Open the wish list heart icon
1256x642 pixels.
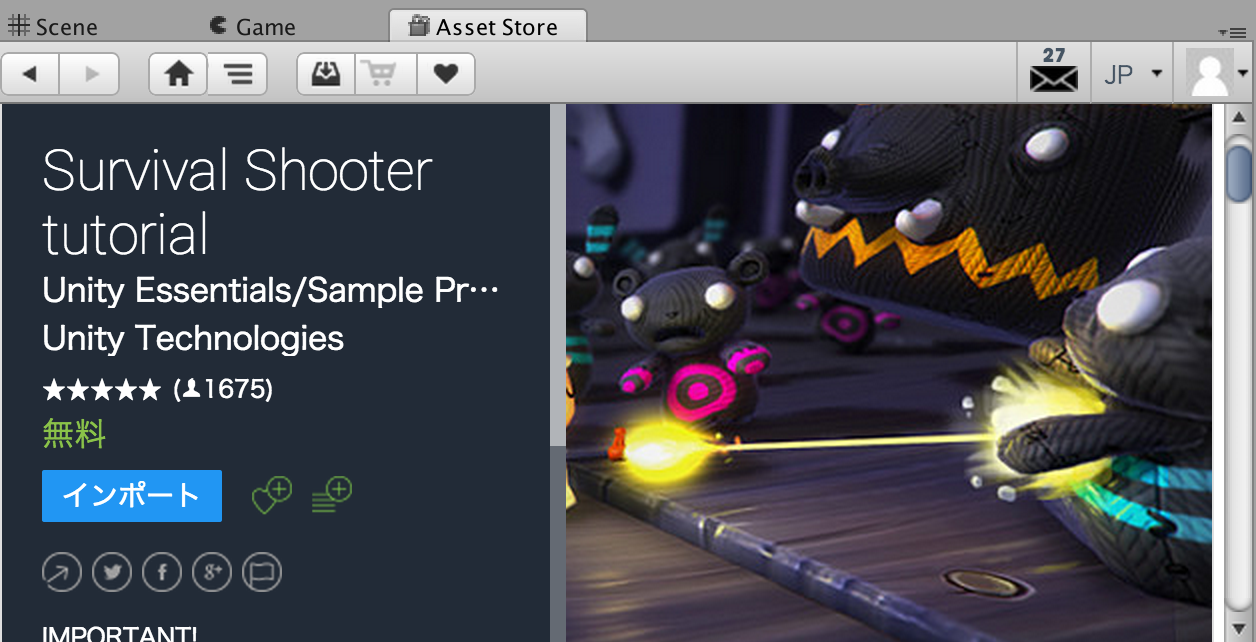446,74
